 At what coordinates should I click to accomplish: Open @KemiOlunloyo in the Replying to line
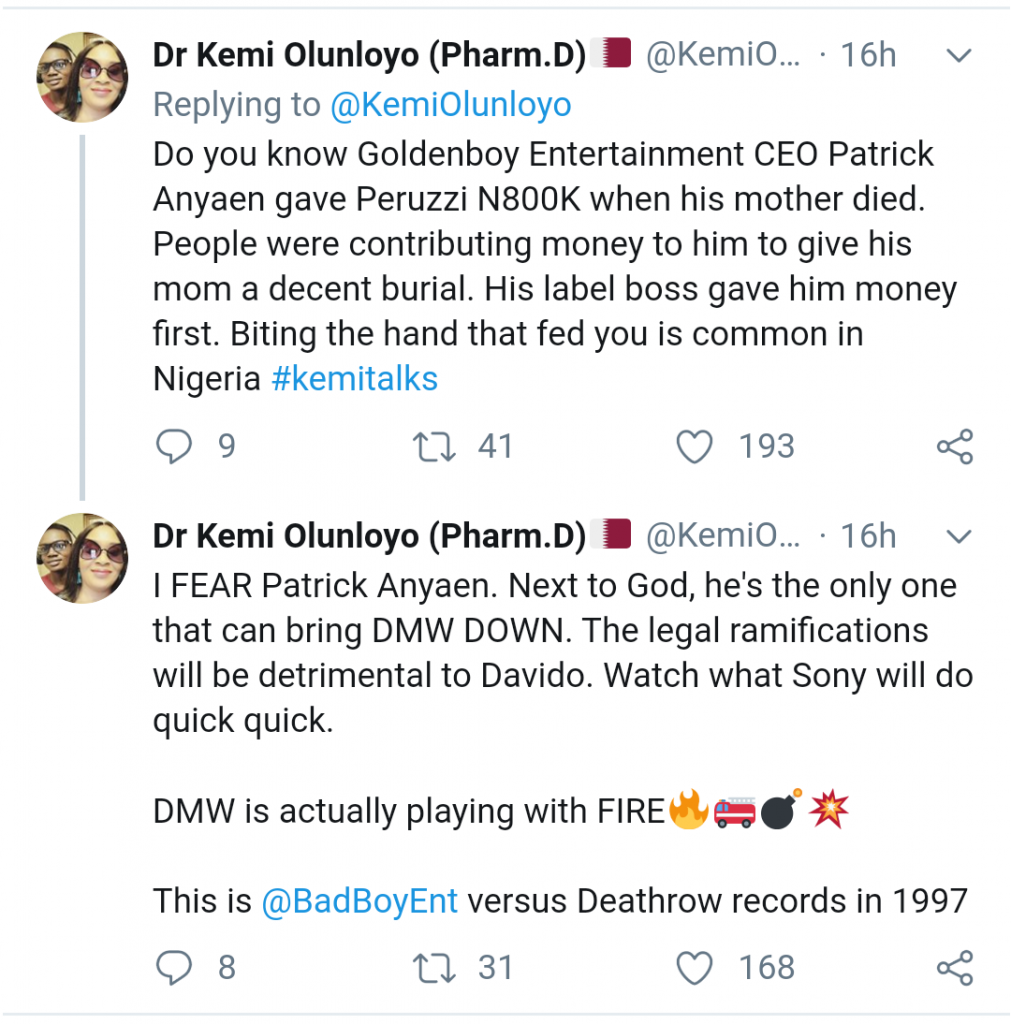tap(450, 105)
